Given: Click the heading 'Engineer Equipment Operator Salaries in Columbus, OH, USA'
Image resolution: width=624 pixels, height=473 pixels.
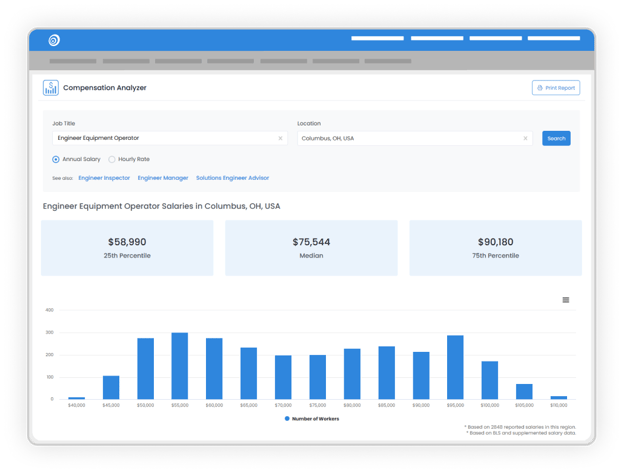Looking at the screenshot, I should [x=162, y=206].
